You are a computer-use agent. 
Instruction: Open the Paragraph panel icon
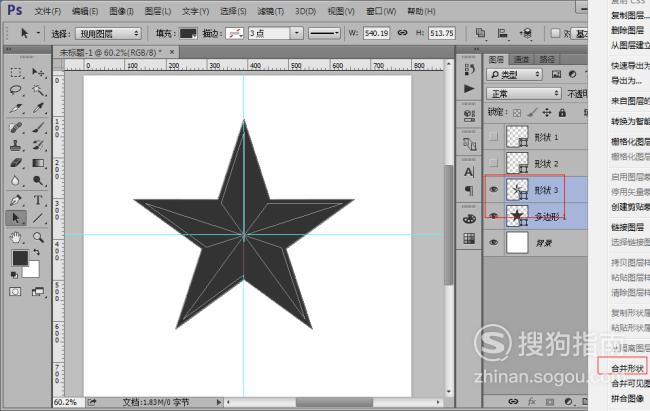pyautogui.click(x=469, y=190)
